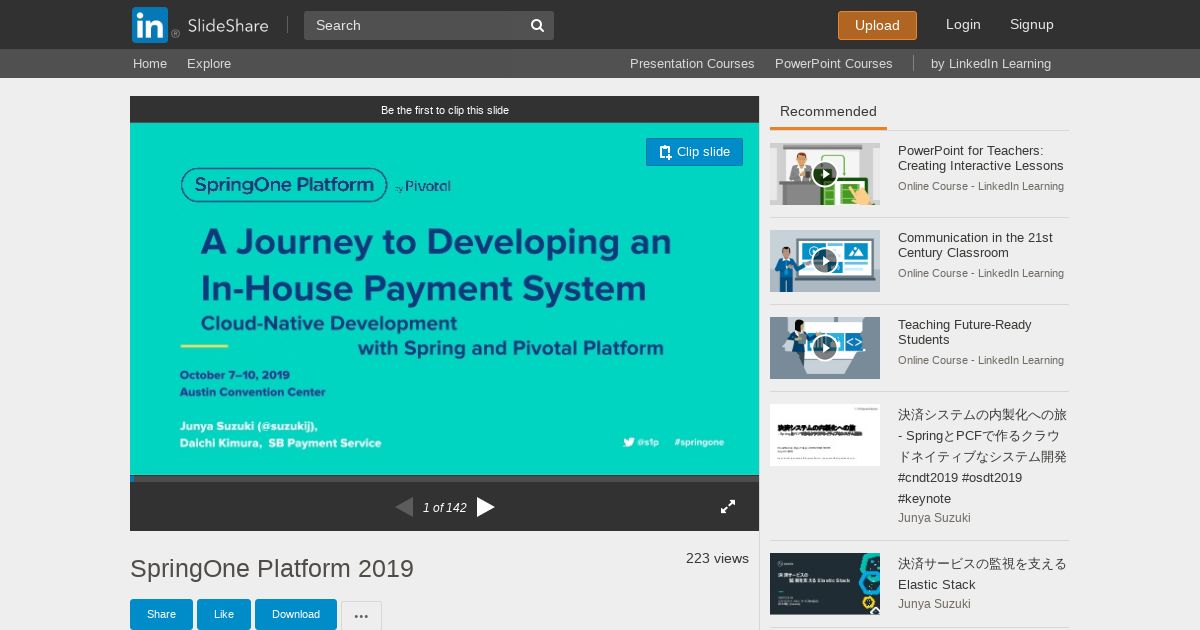Open the more options ellipsis button
Viewport: 1200px width, 630px height.
click(x=361, y=615)
